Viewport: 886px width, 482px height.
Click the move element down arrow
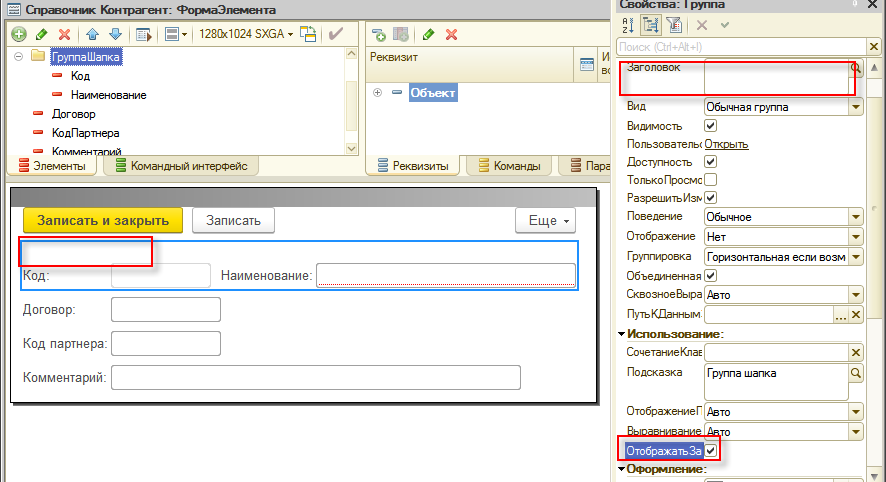[115, 34]
